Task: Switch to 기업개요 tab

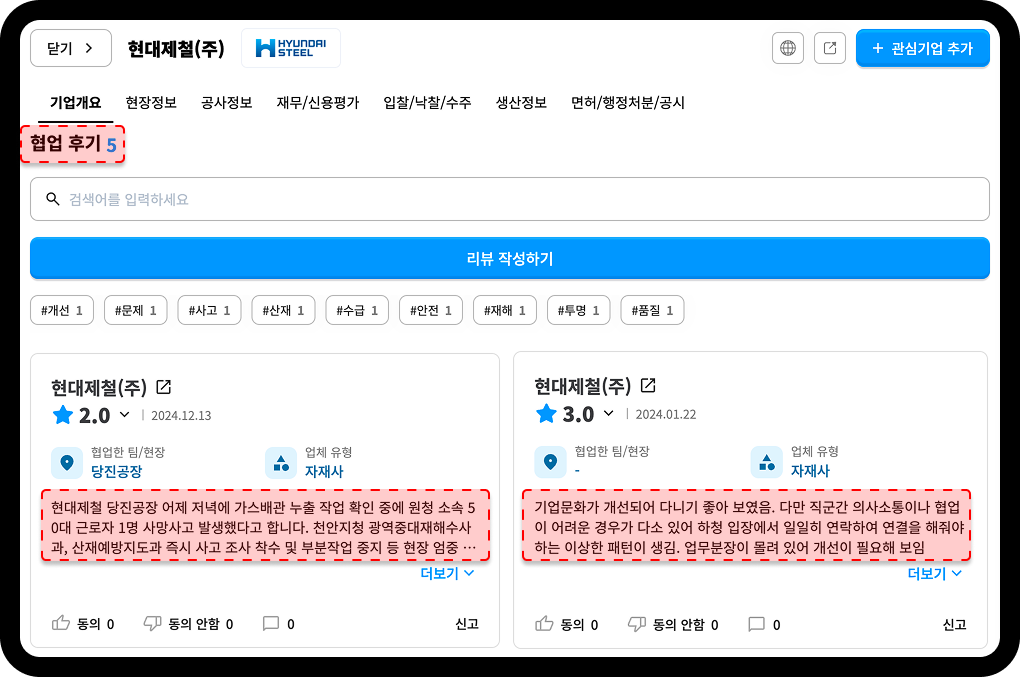Action: (75, 103)
